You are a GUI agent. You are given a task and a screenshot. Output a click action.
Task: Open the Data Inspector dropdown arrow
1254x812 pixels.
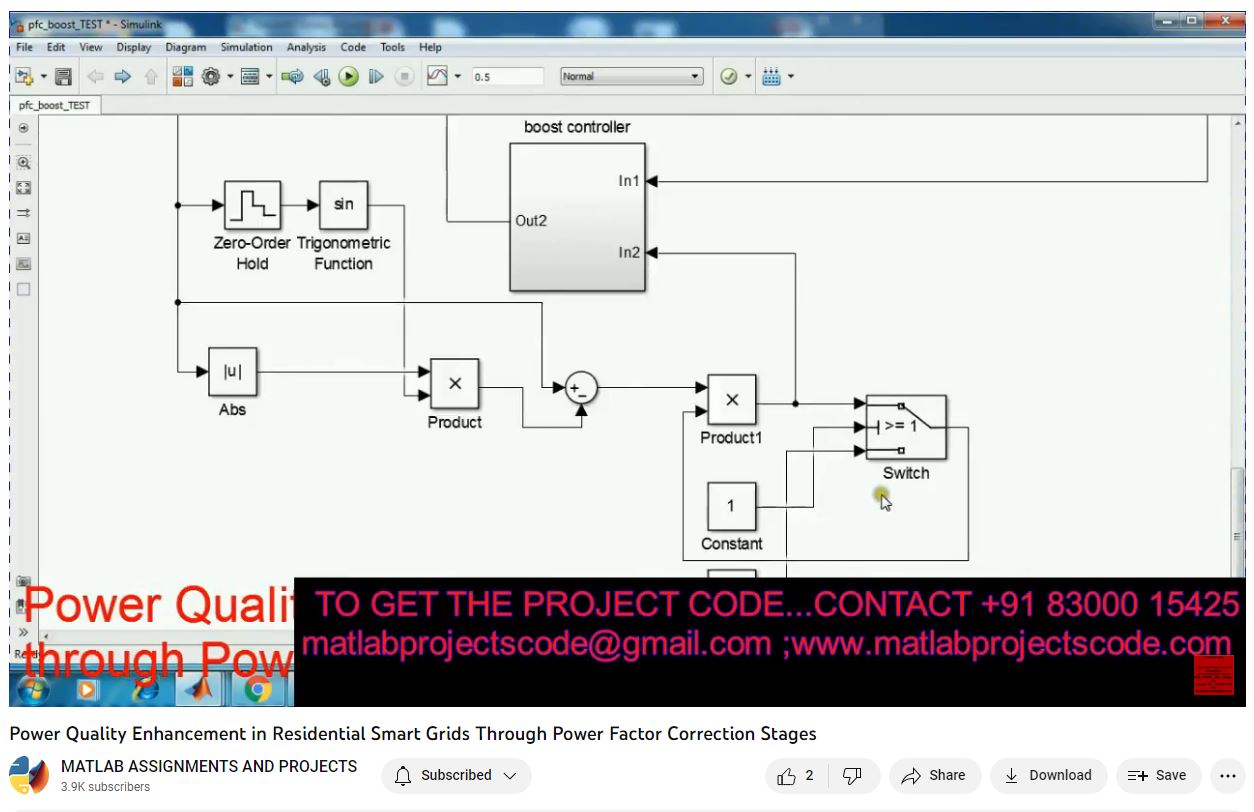458,77
